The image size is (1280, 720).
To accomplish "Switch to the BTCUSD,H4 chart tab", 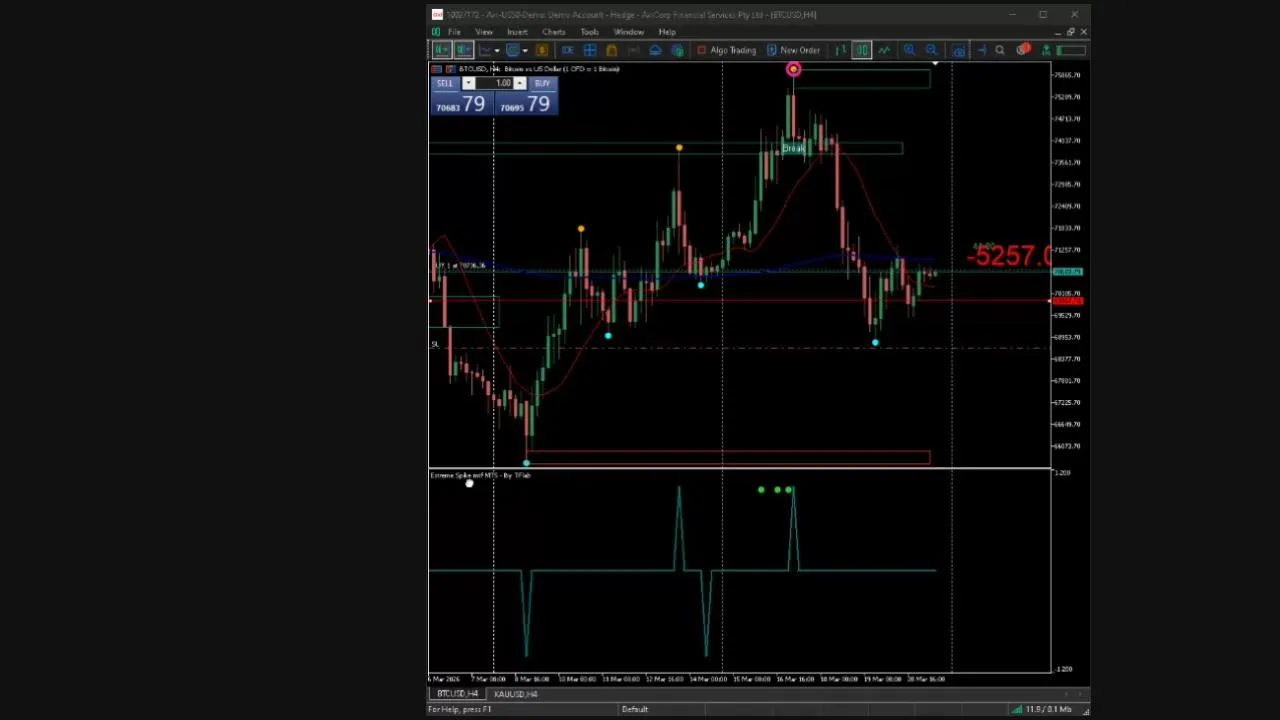I will (x=457, y=694).
